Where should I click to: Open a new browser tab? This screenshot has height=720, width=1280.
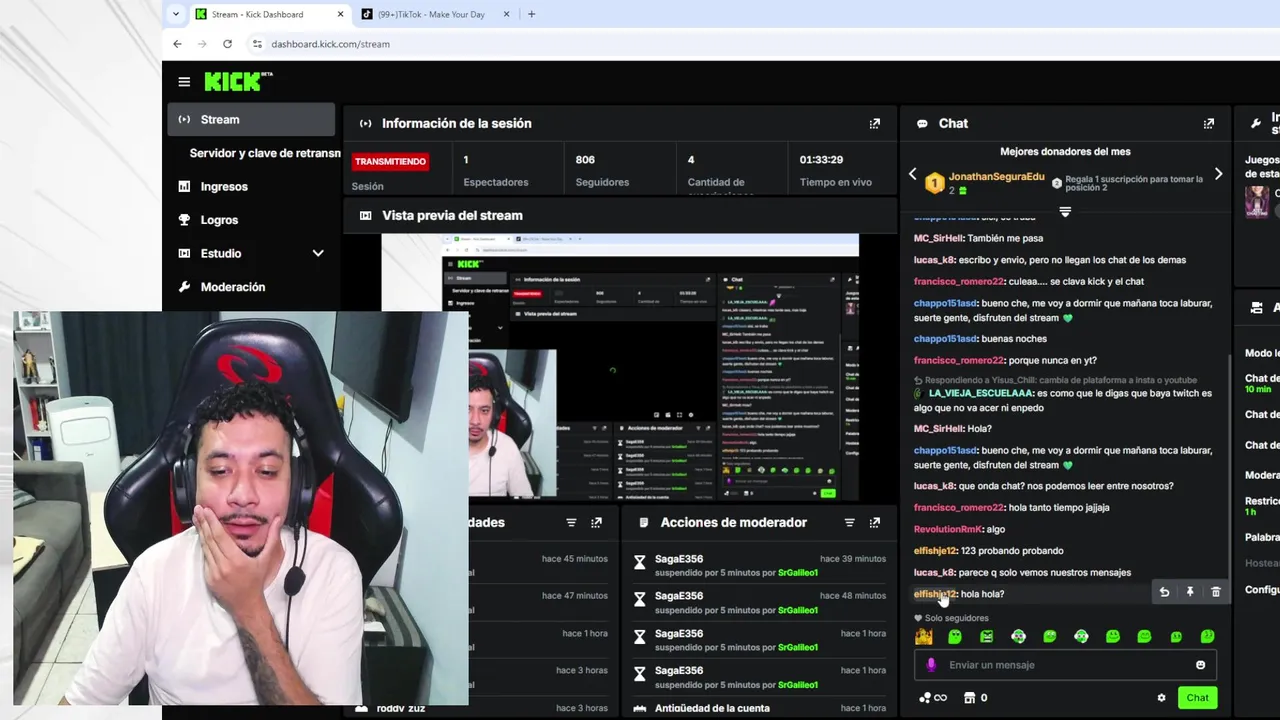(531, 14)
